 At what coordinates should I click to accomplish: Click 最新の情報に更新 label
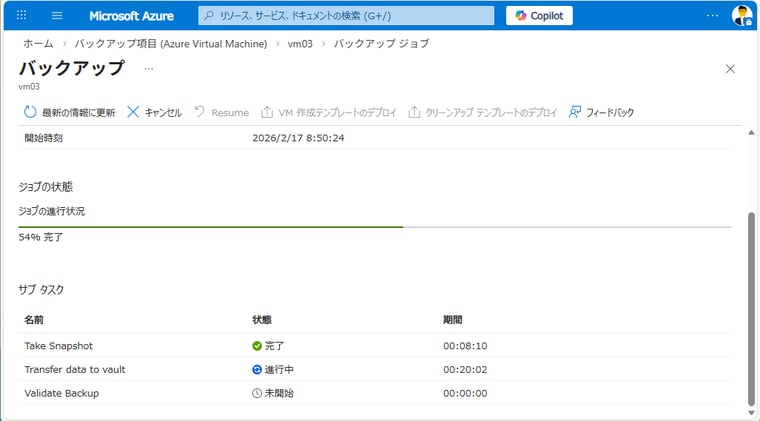click(x=79, y=112)
